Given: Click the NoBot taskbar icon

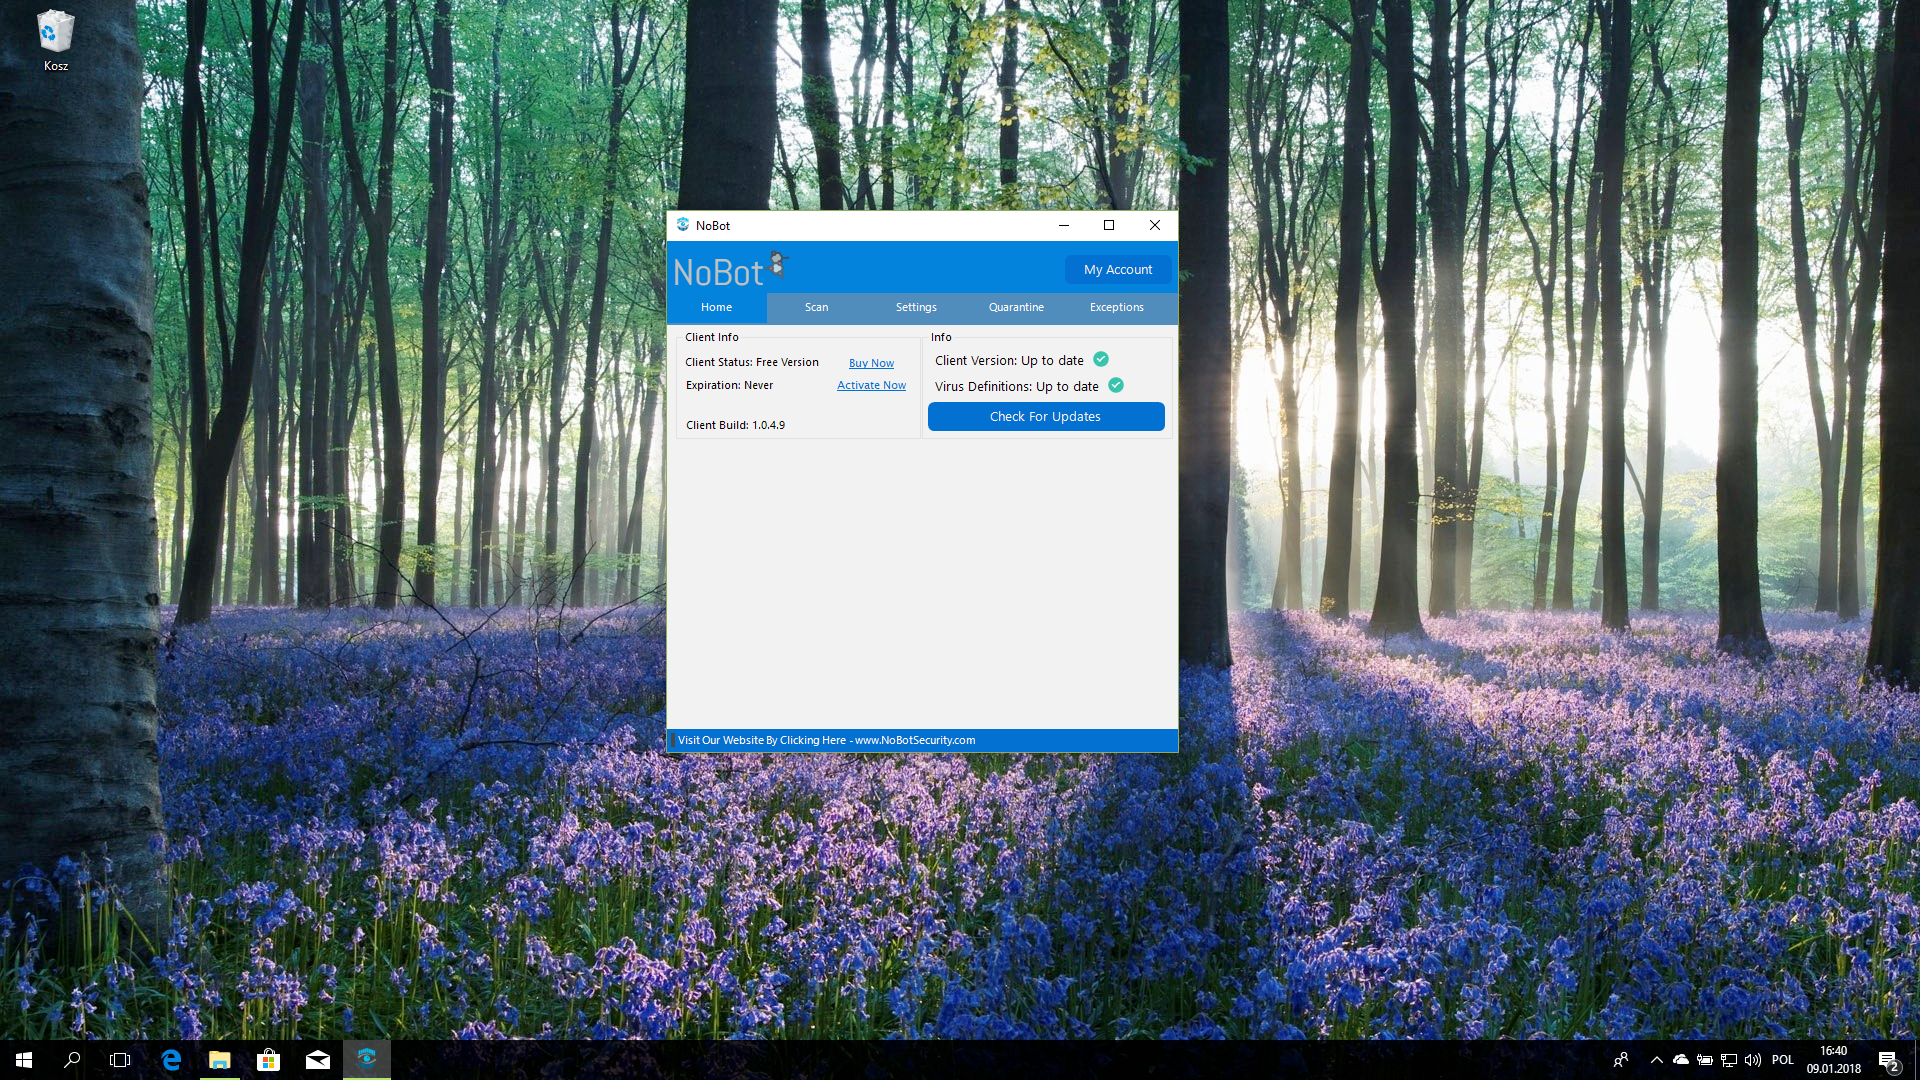Looking at the screenshot, I should pyautogui.click(x=366, y=1058).
